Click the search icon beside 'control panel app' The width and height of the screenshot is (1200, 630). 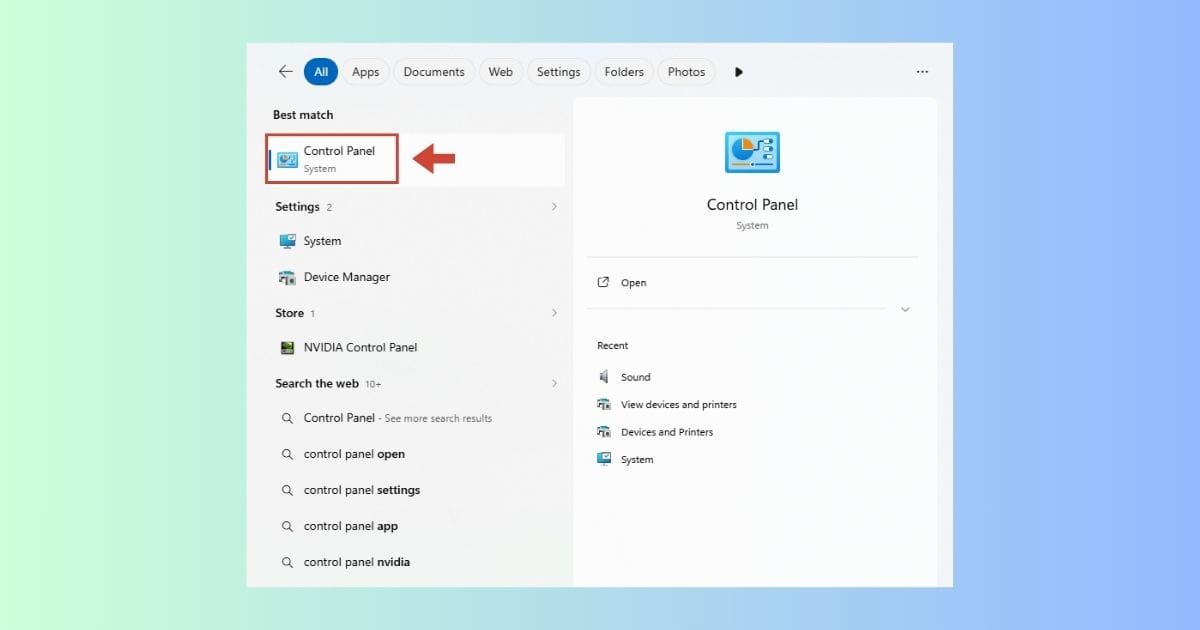pos(287,526)
